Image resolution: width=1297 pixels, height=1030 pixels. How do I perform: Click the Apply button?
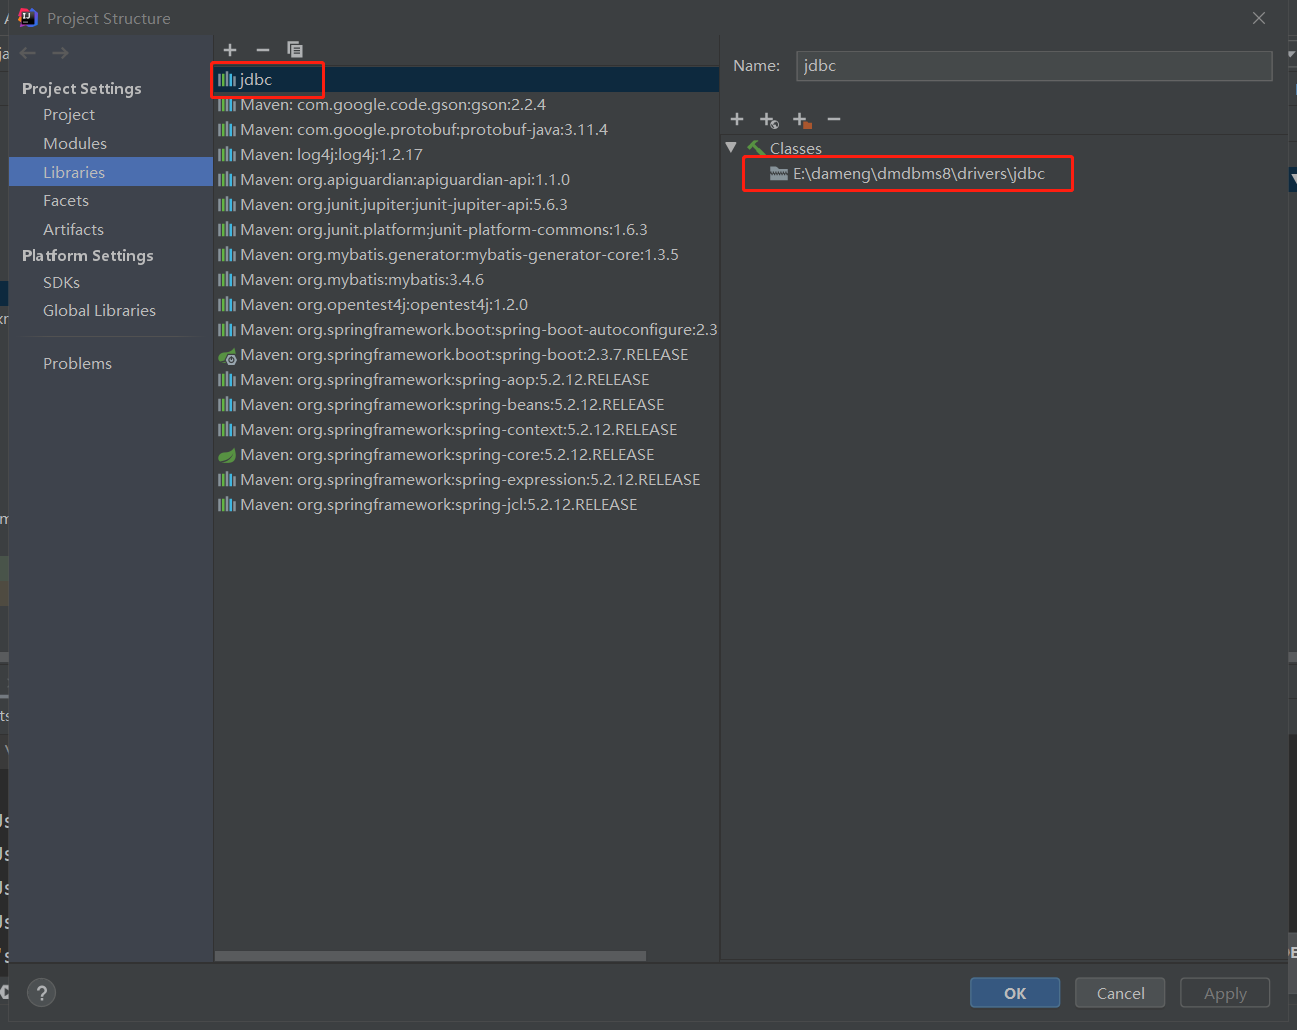(1225, 993)
